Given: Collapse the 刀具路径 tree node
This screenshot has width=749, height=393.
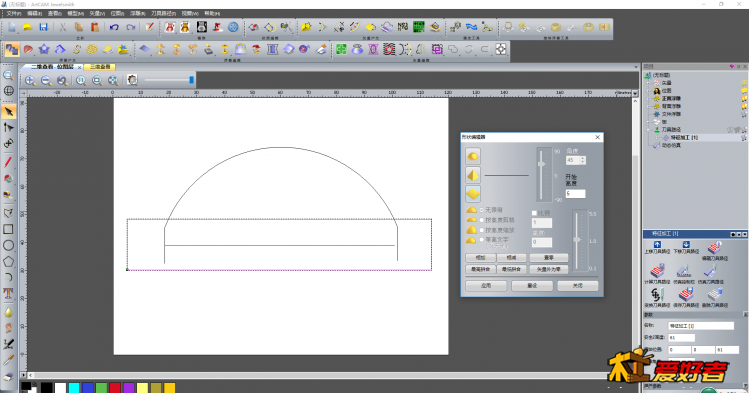Looking at the screenshot, I should [649, 129].
